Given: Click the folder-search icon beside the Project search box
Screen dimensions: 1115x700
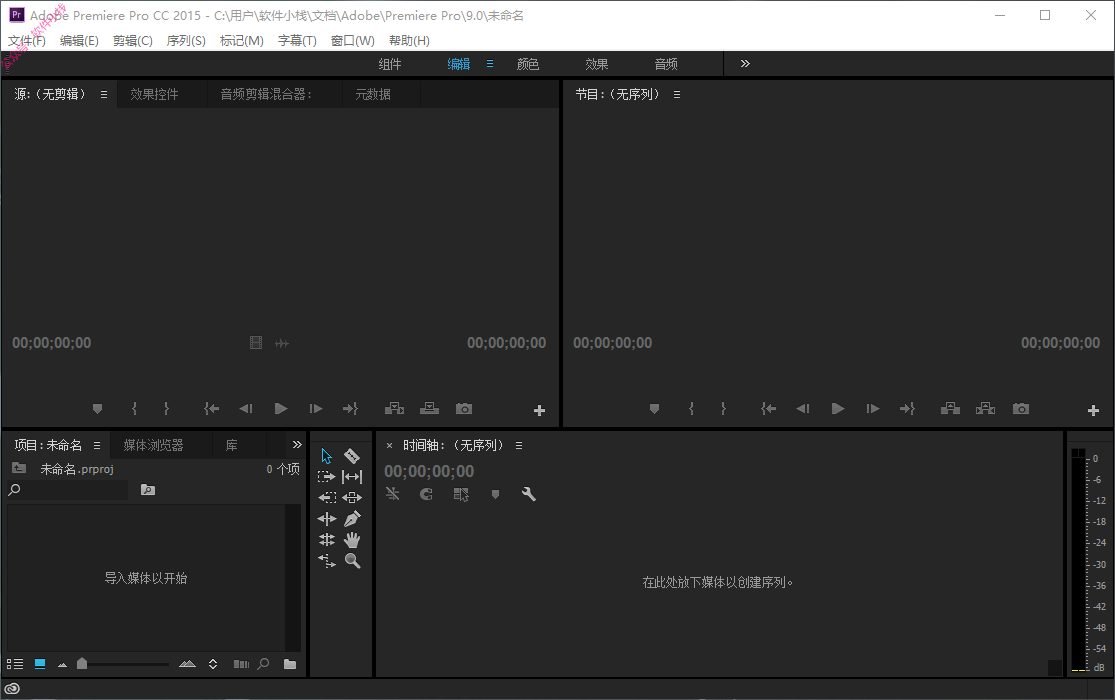Looking at the screenshot, I should point(148,489).
